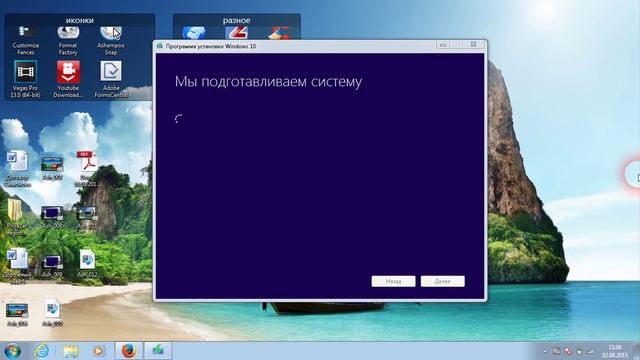The image size is (640, 360).
Task: Select the Ash_012 file icon
Action: pos(87,263)
